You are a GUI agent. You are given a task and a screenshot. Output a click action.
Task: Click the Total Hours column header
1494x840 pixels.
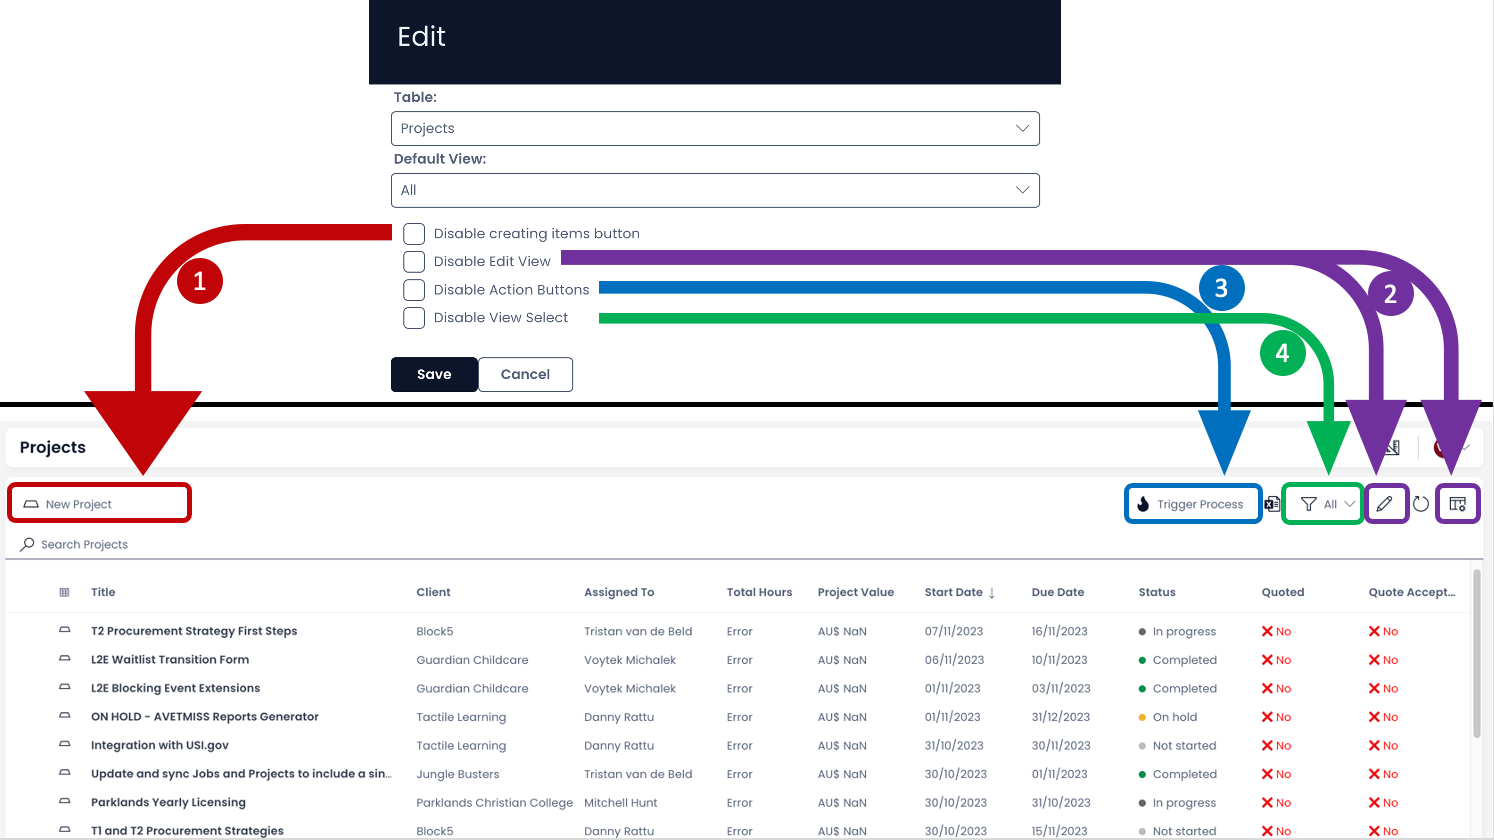pos(759,592)
